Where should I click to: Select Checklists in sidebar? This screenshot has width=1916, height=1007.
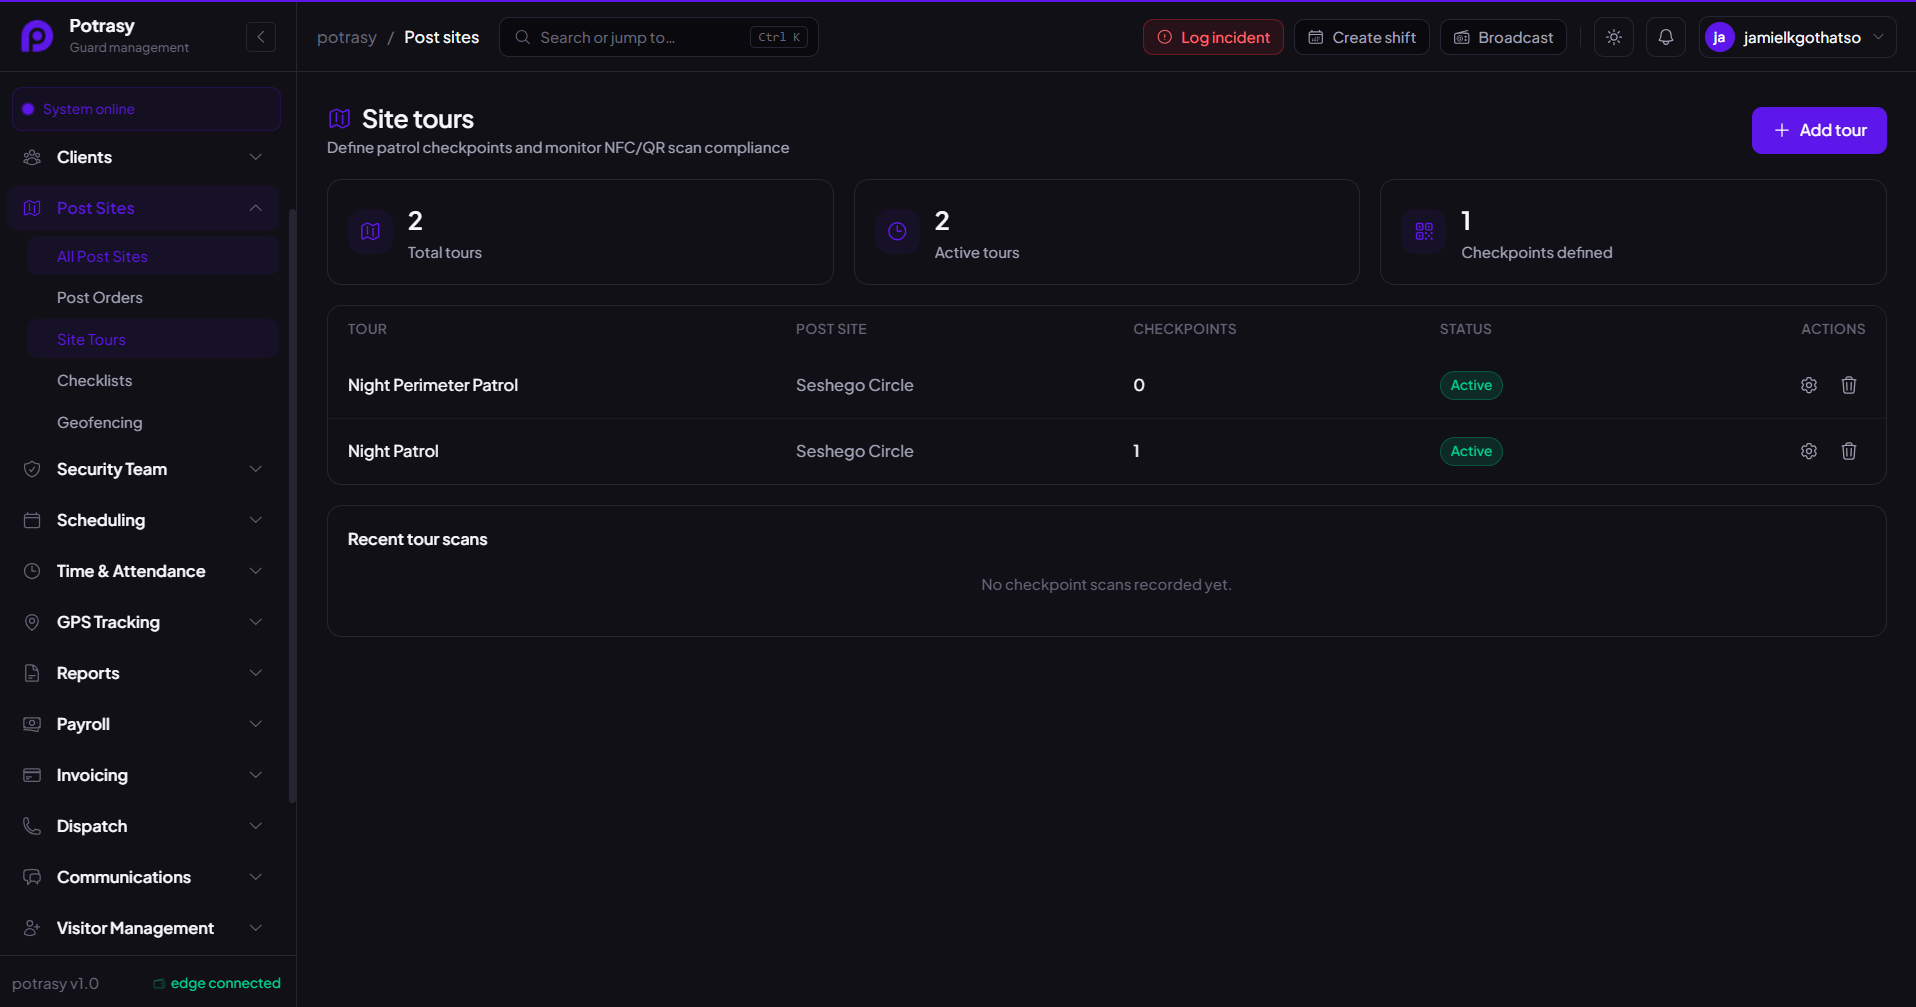(153, 381)
